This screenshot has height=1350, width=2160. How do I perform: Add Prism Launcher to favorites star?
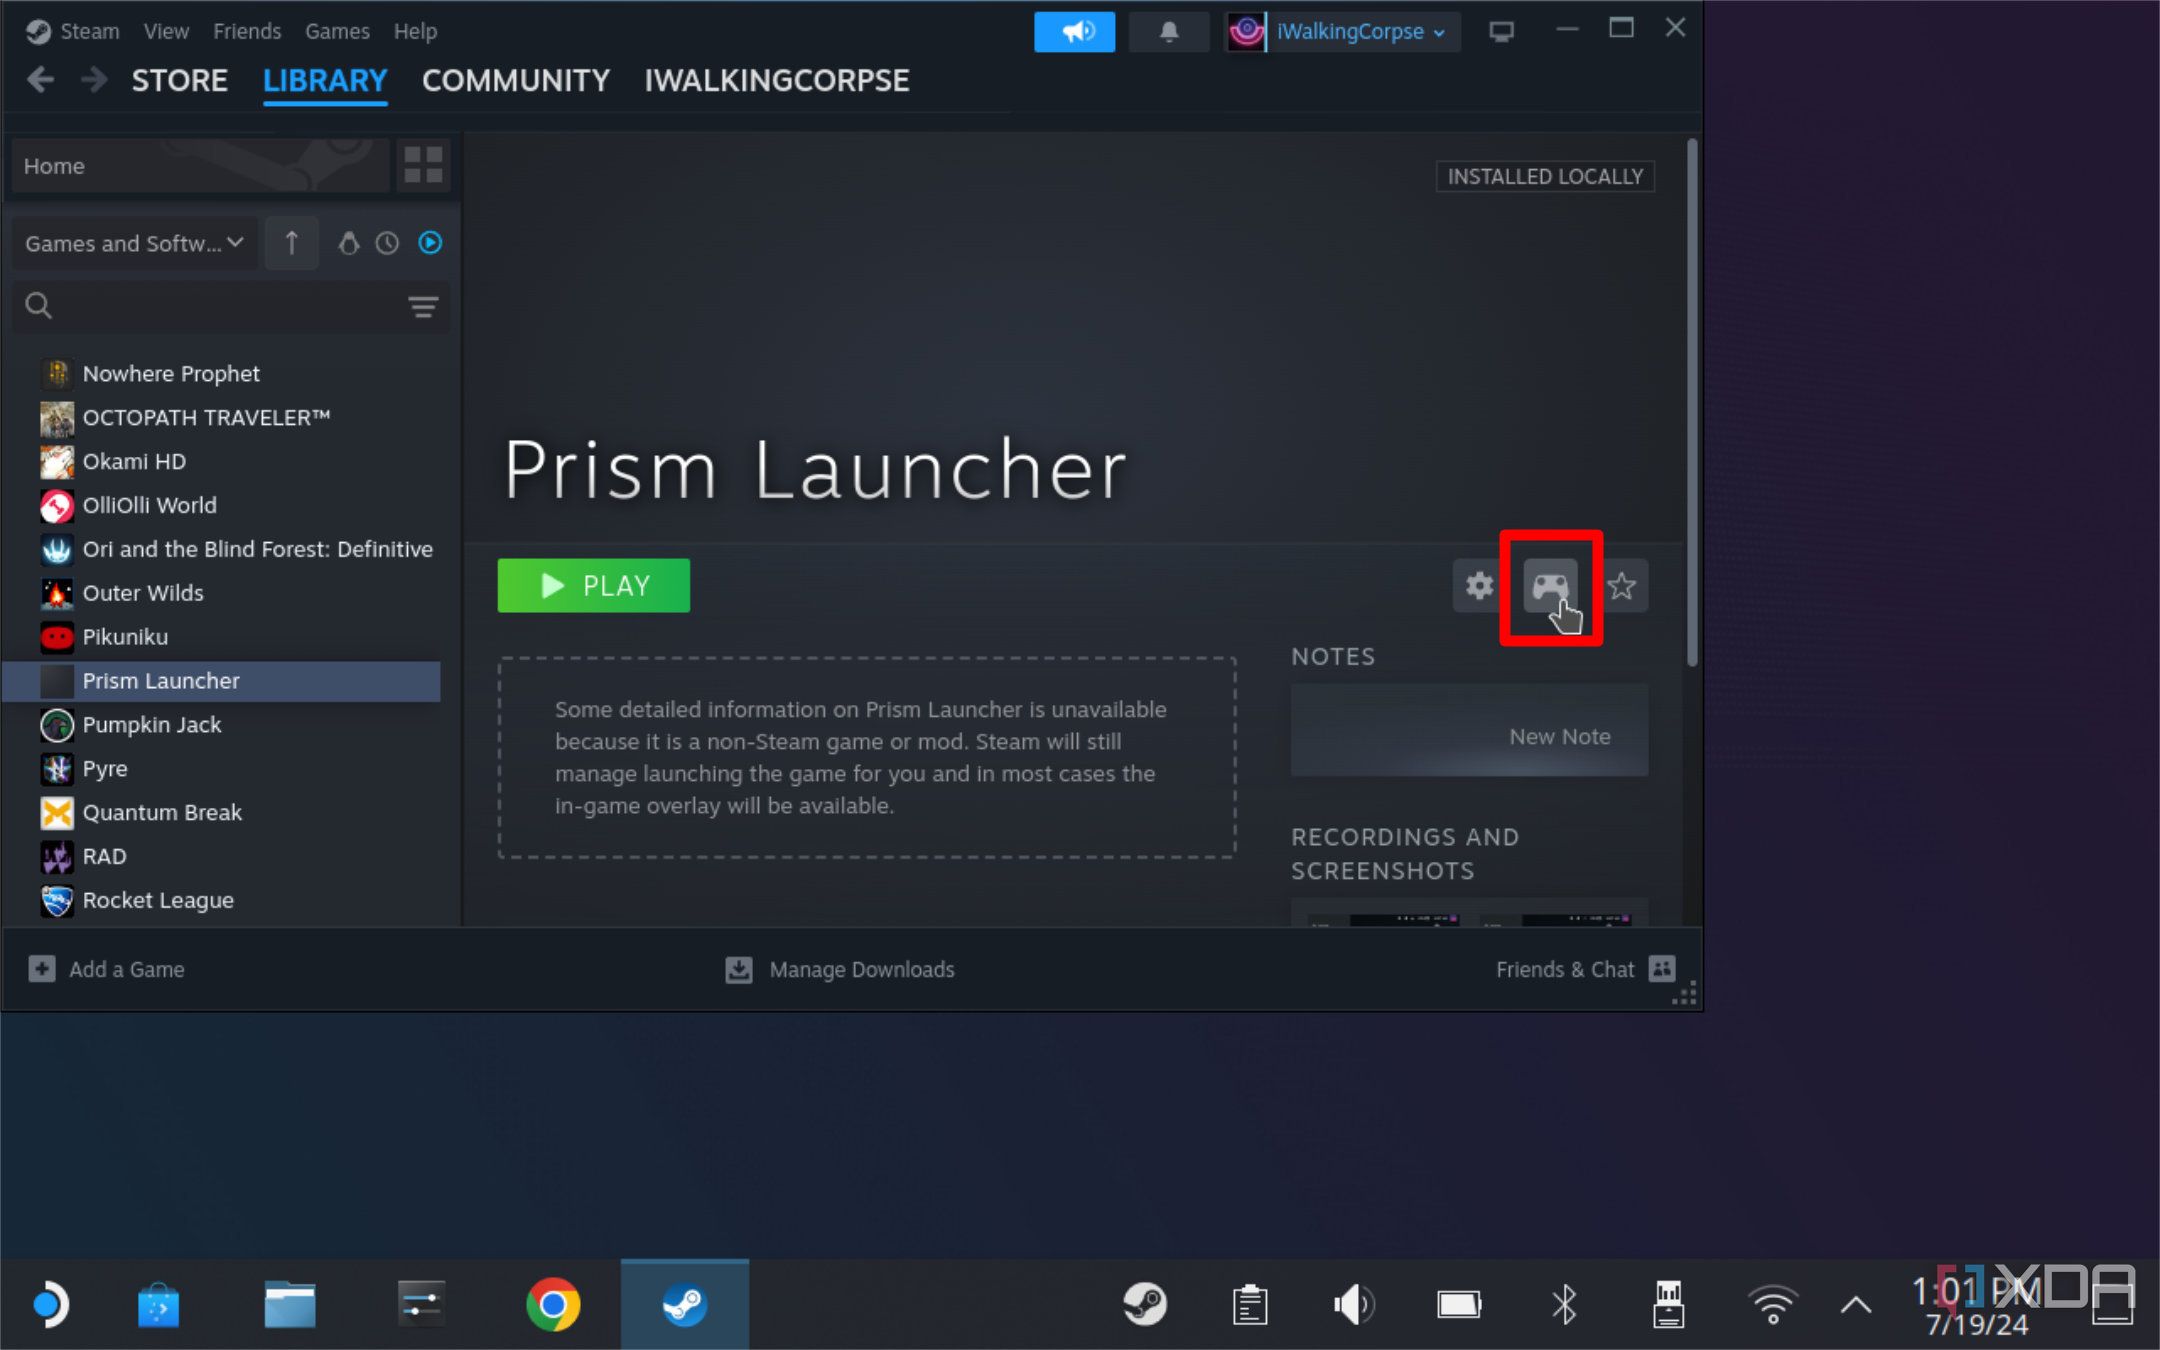point(1622,586)
